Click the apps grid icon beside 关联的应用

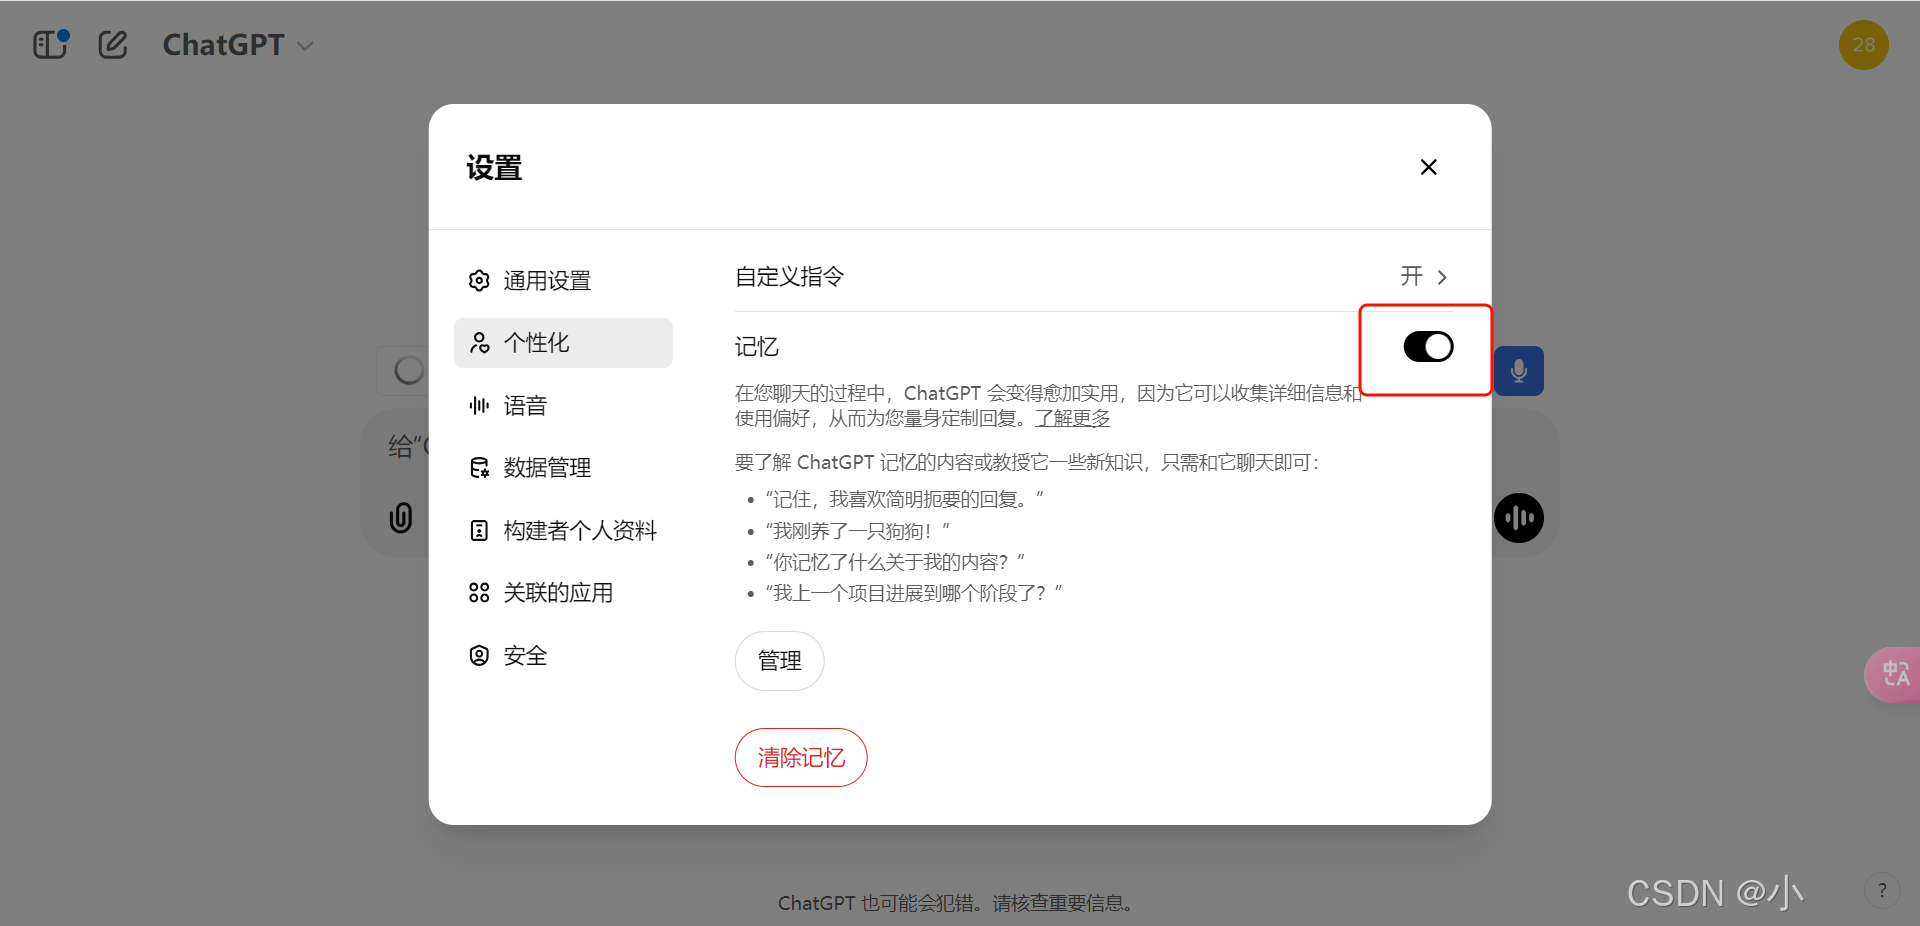click(479, 593)
